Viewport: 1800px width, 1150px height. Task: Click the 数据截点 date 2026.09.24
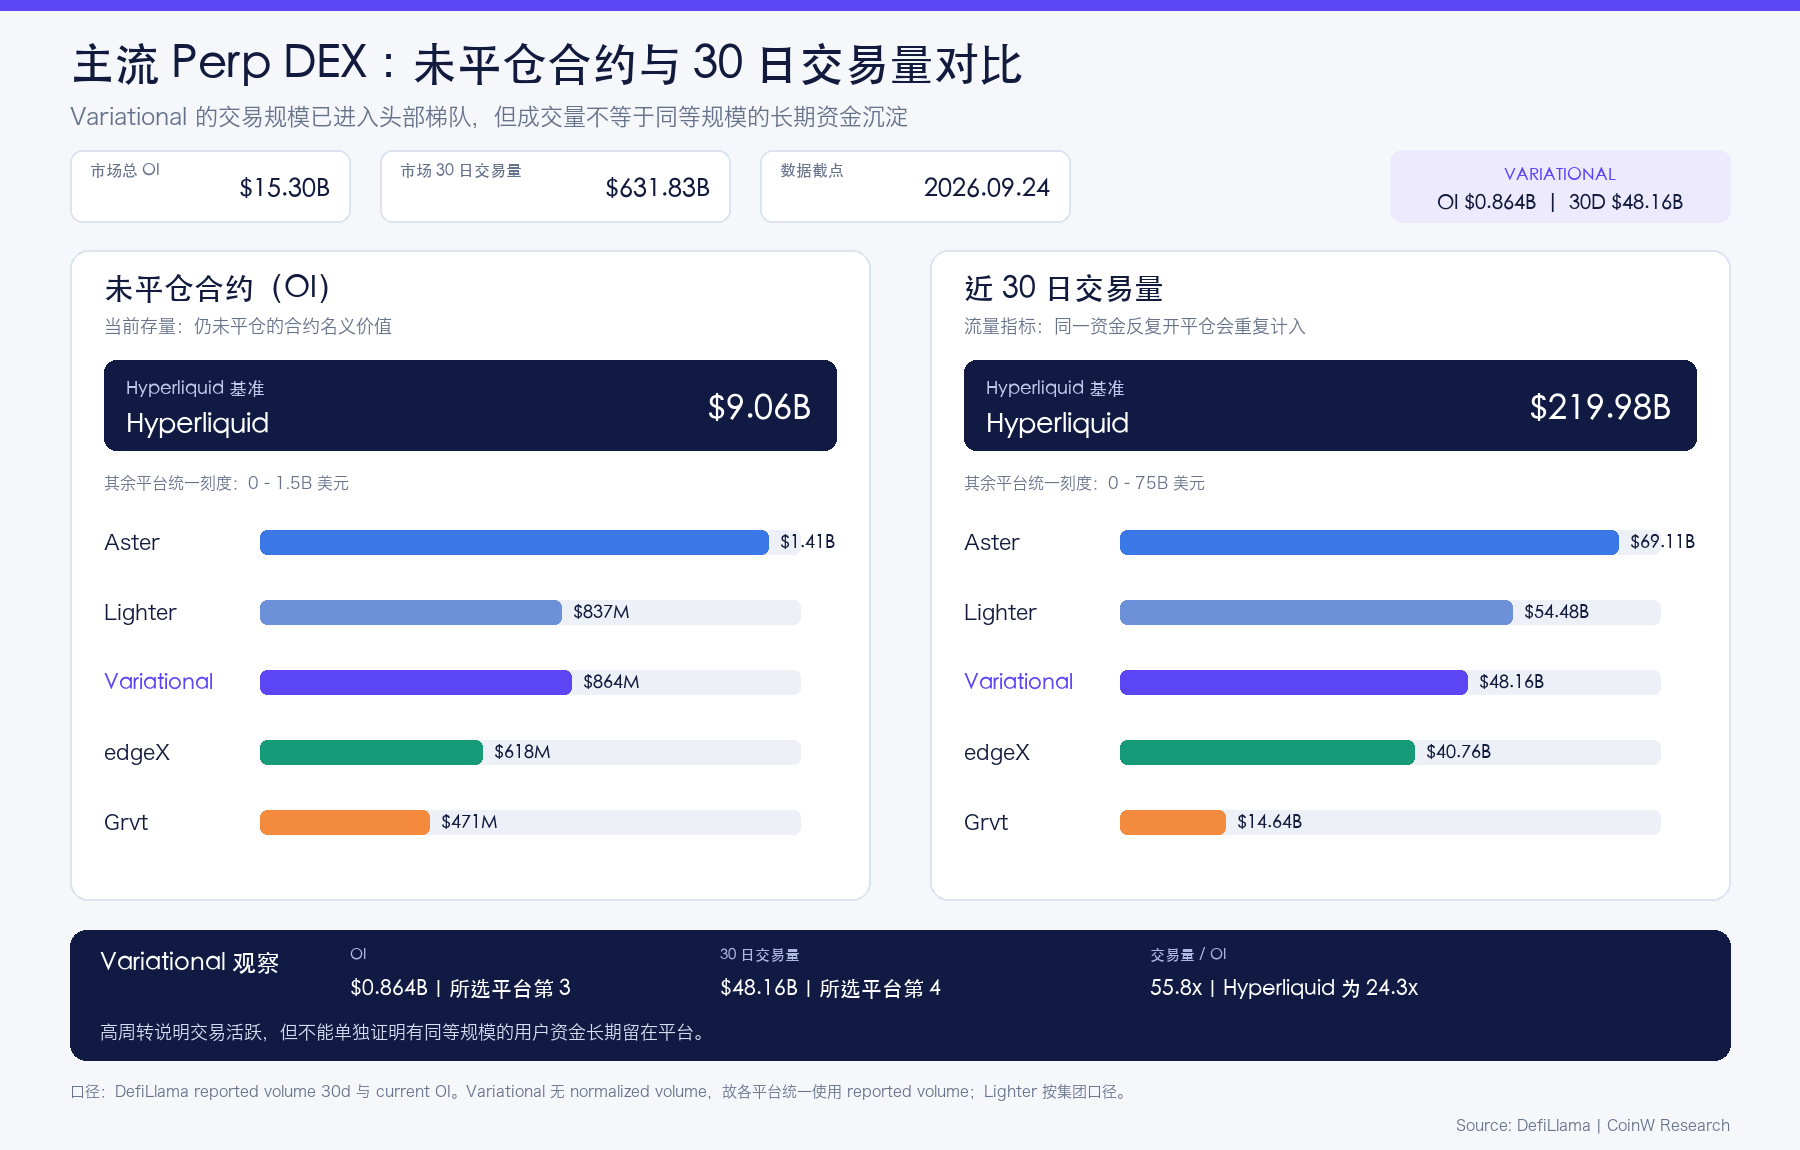[x=986, y=188]
